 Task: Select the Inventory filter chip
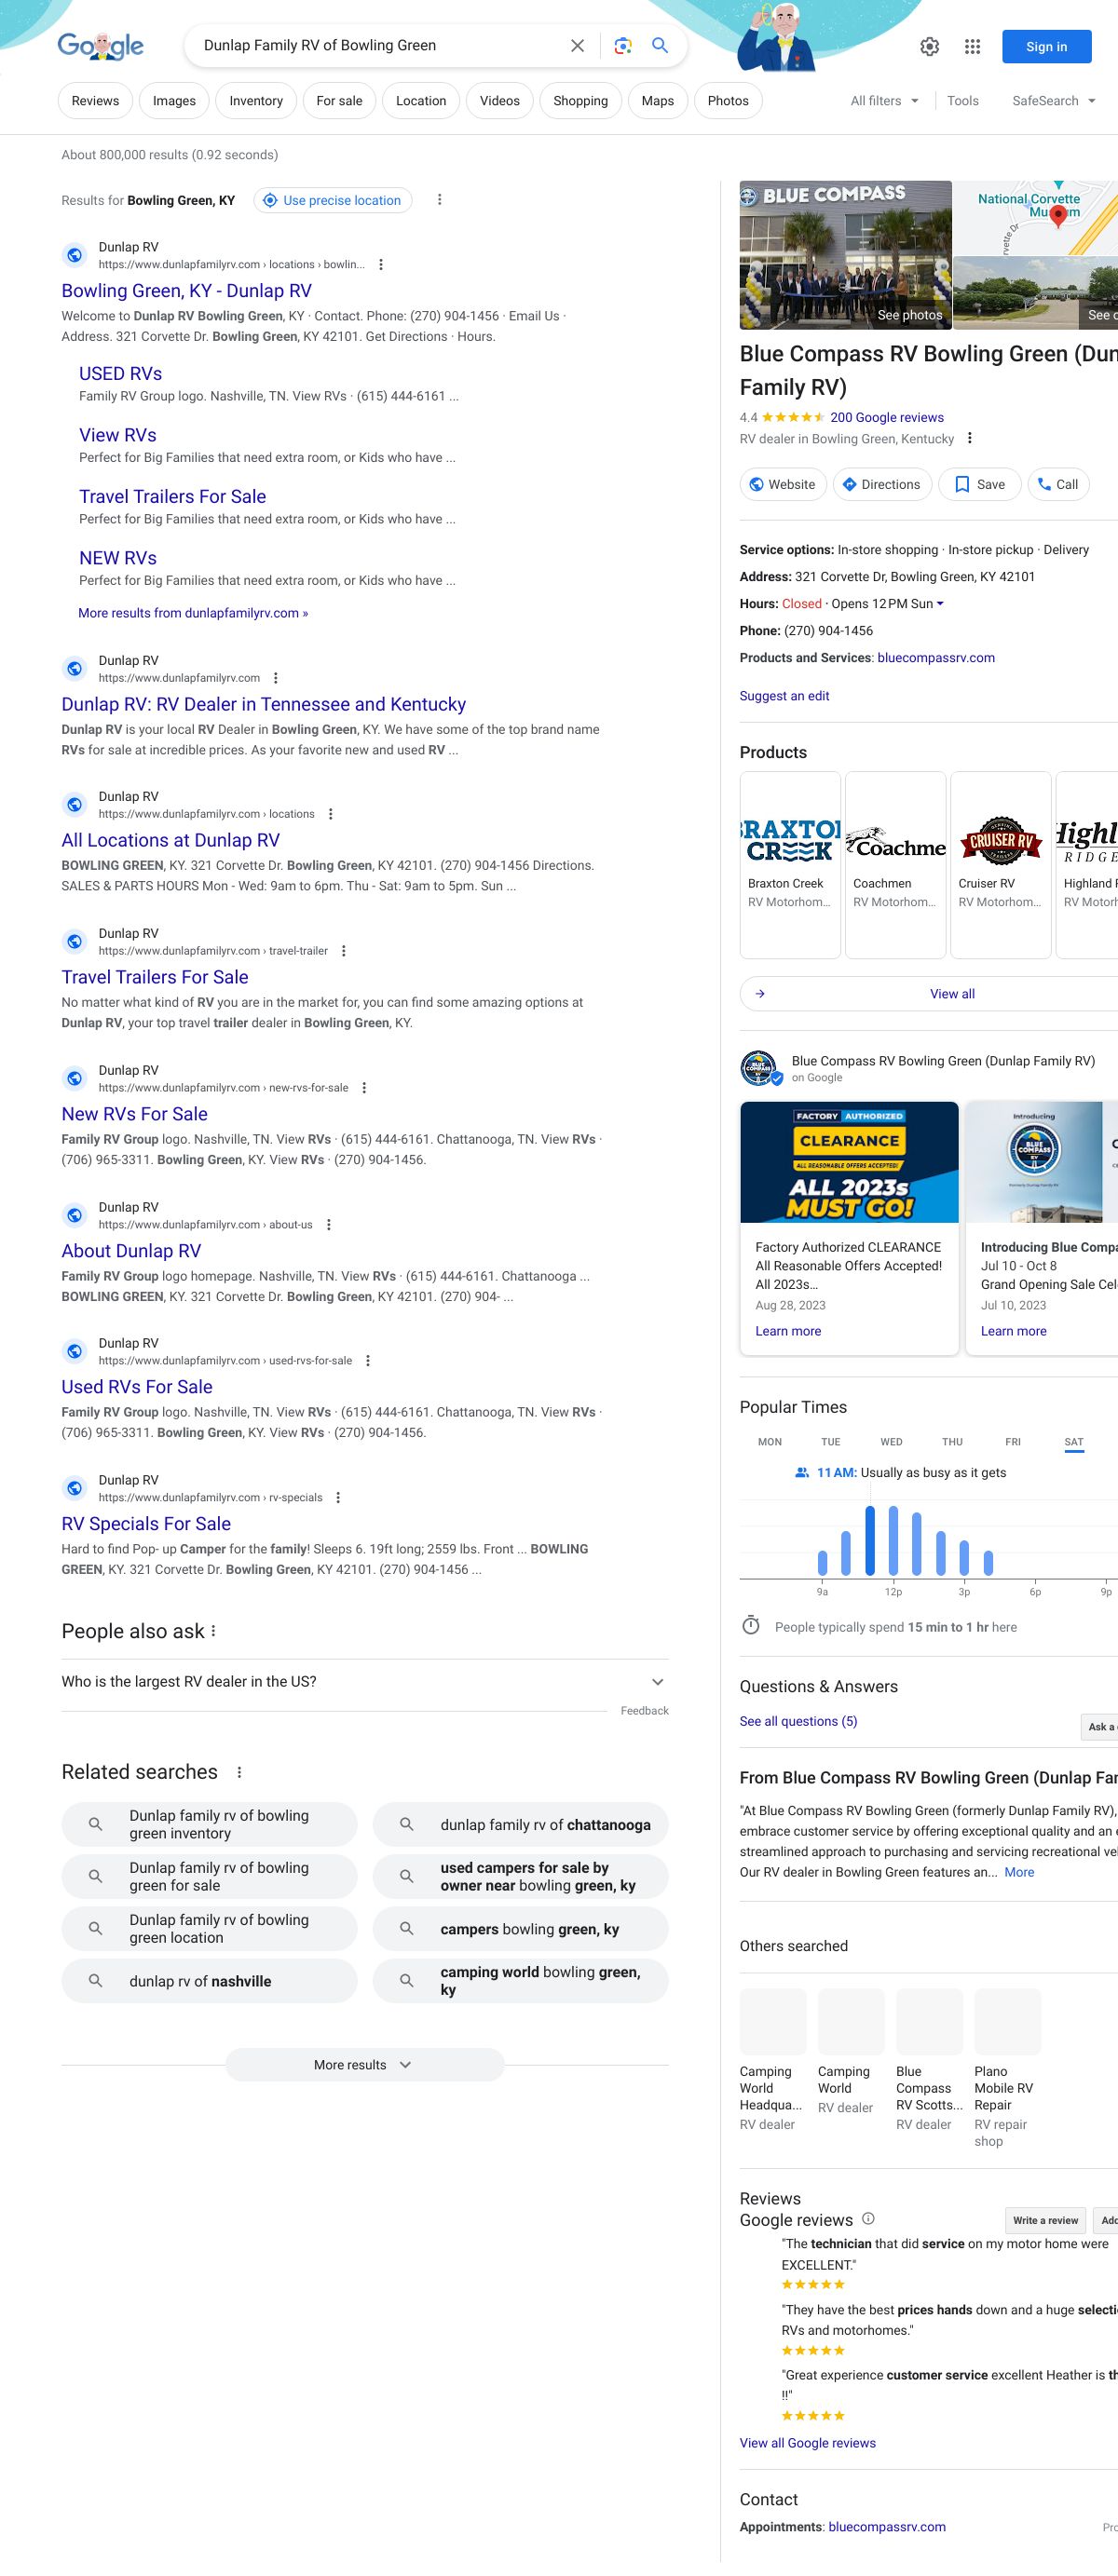click(x=256, y=101)
